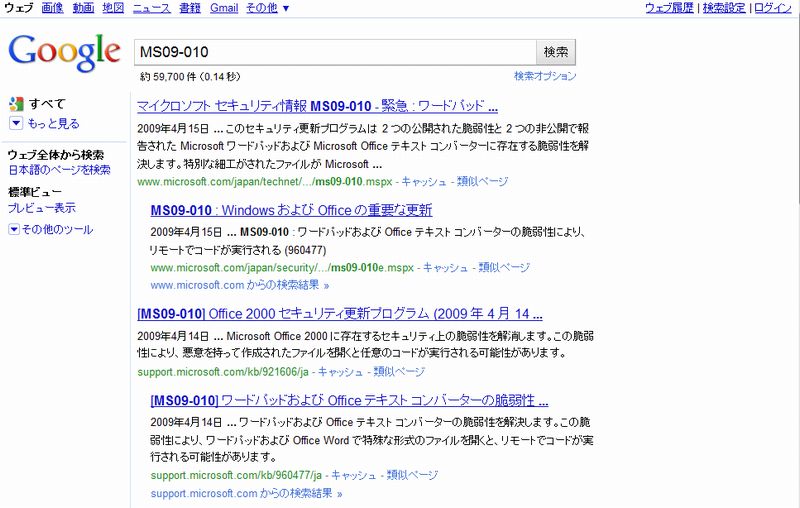Click URL support.microsoft.com/kb/960477/ja
The height and width of the screenshot is (508, 800).
point(236,475)
